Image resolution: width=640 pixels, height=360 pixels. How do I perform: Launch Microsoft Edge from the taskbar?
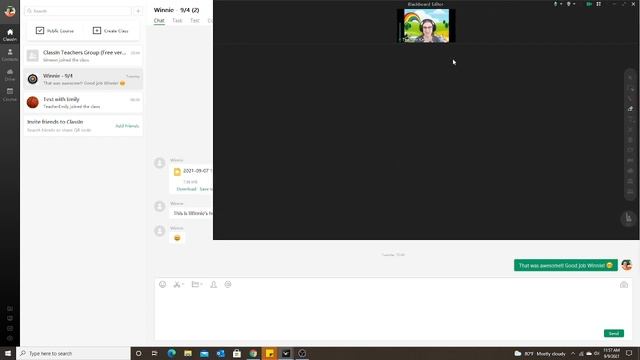click(171, 353)
